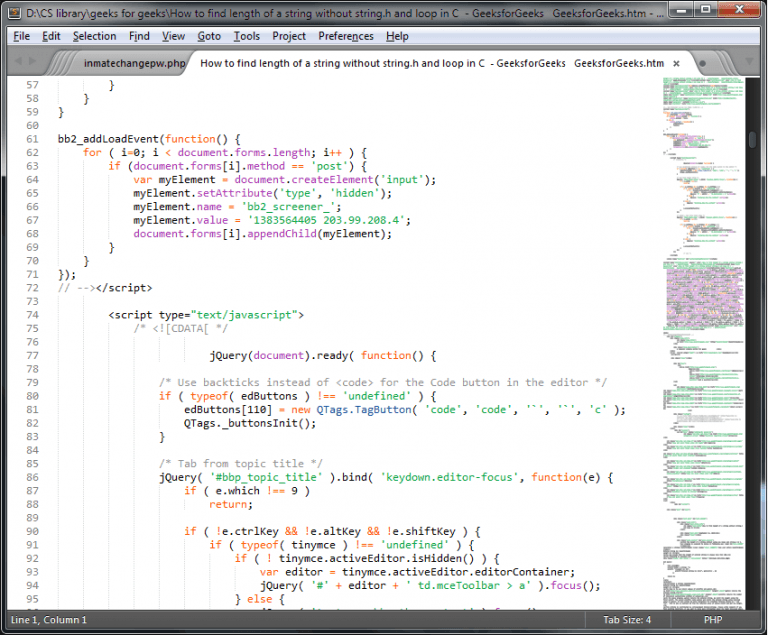The width and height of the screenshot is (768, 635).
Task: Open the Selection menu
Action: click(x=94, y=36)
